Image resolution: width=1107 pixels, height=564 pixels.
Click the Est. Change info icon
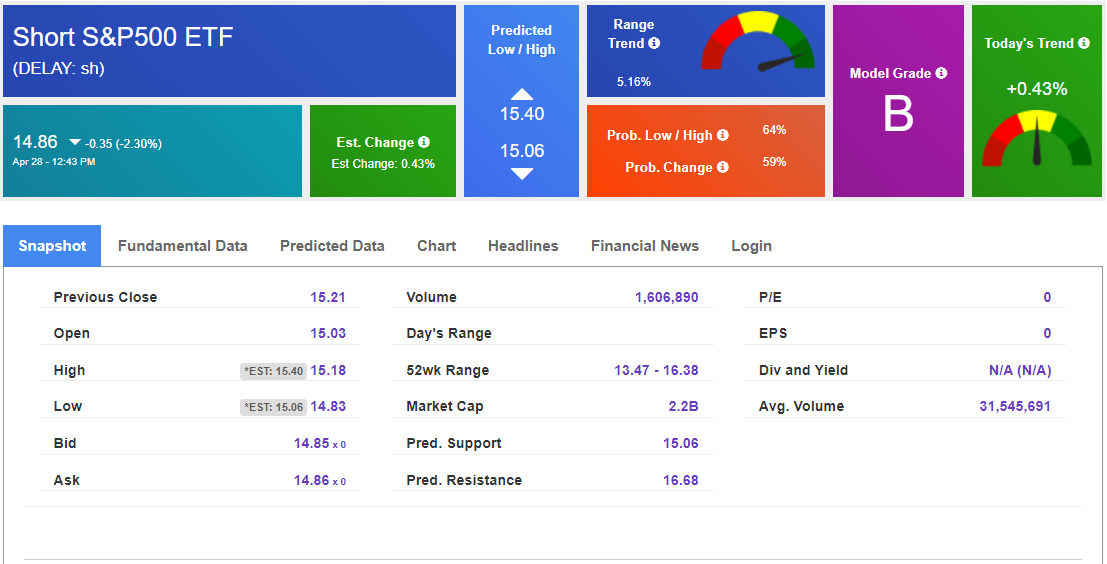(x=424, y=142)
